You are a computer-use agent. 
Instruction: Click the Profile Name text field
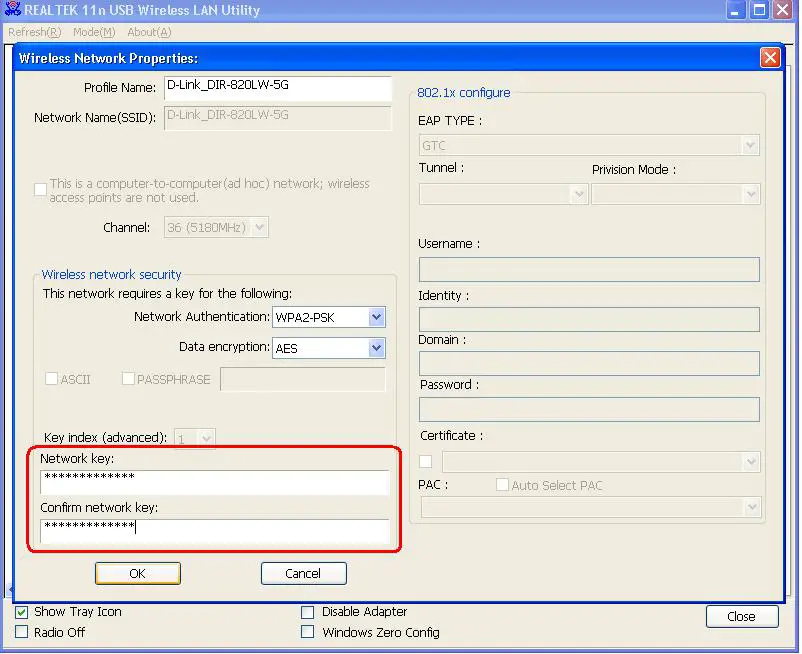click(277, 88)
